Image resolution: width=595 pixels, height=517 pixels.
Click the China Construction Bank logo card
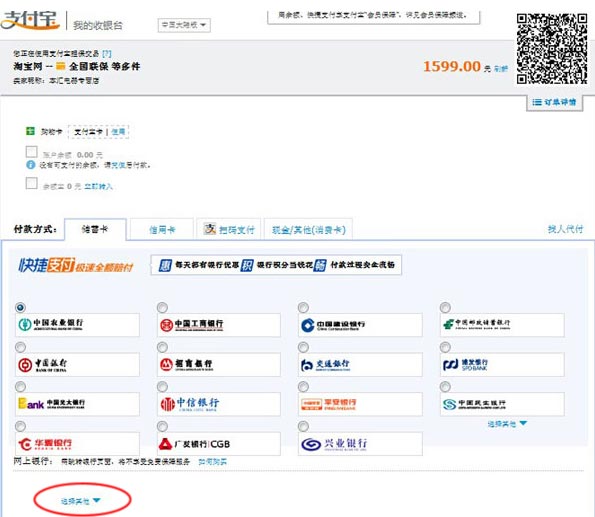point(360,325)
